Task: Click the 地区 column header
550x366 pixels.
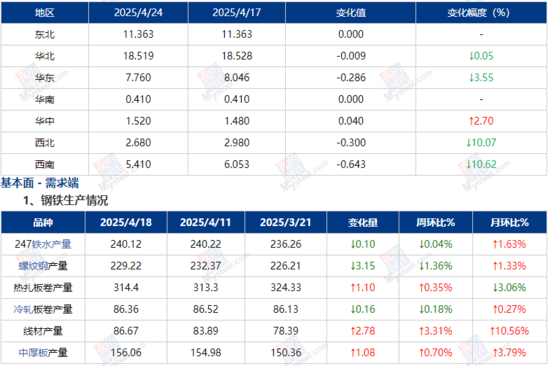Action: click(x=45, y=13)
